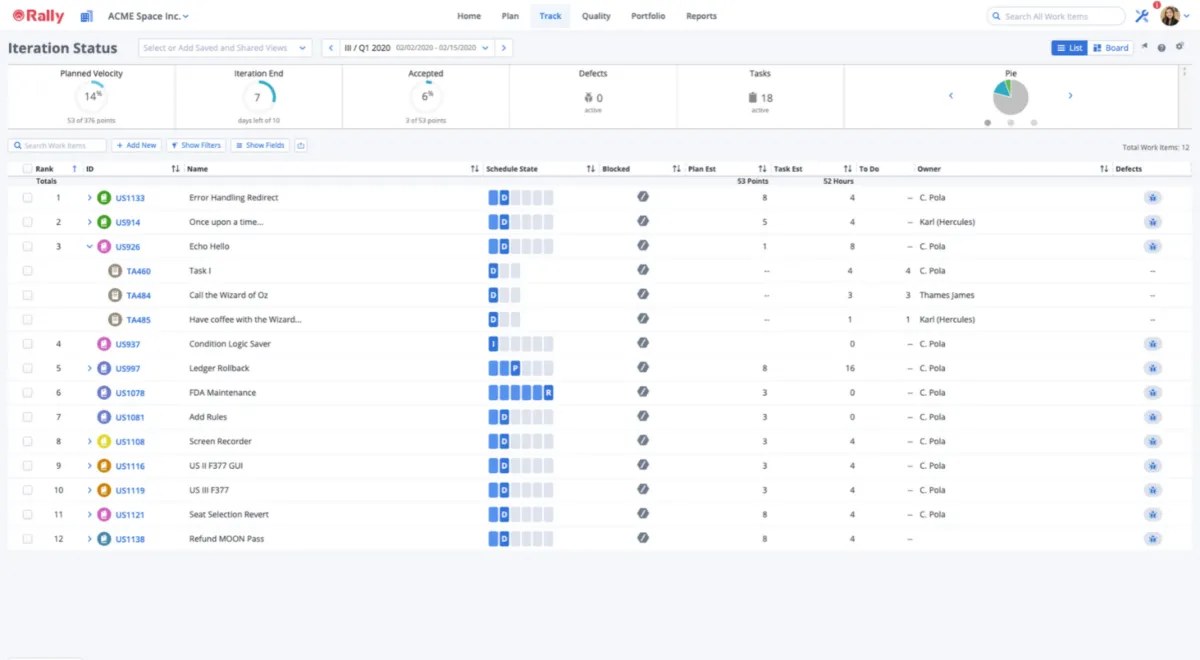The width and height of the screenshot is (1200, 660).
Task: Click the user story icon for US1078
Action: pyautogui.click(x=103, y=393)
